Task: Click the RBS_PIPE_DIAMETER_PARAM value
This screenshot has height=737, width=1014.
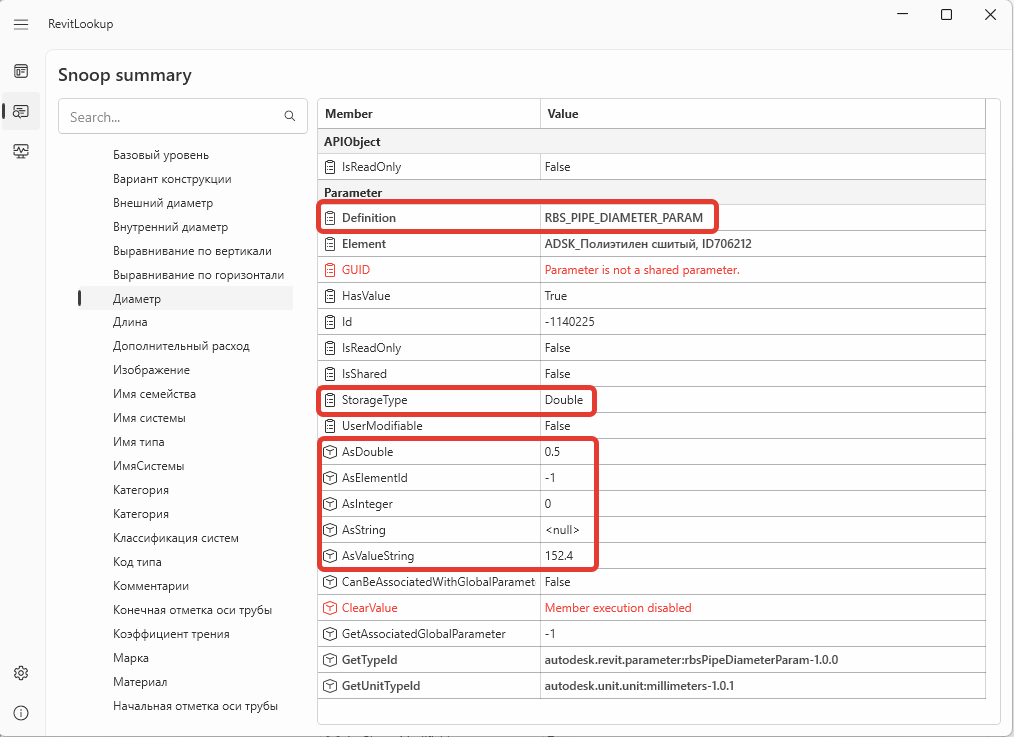Action: tap(623, 218)
